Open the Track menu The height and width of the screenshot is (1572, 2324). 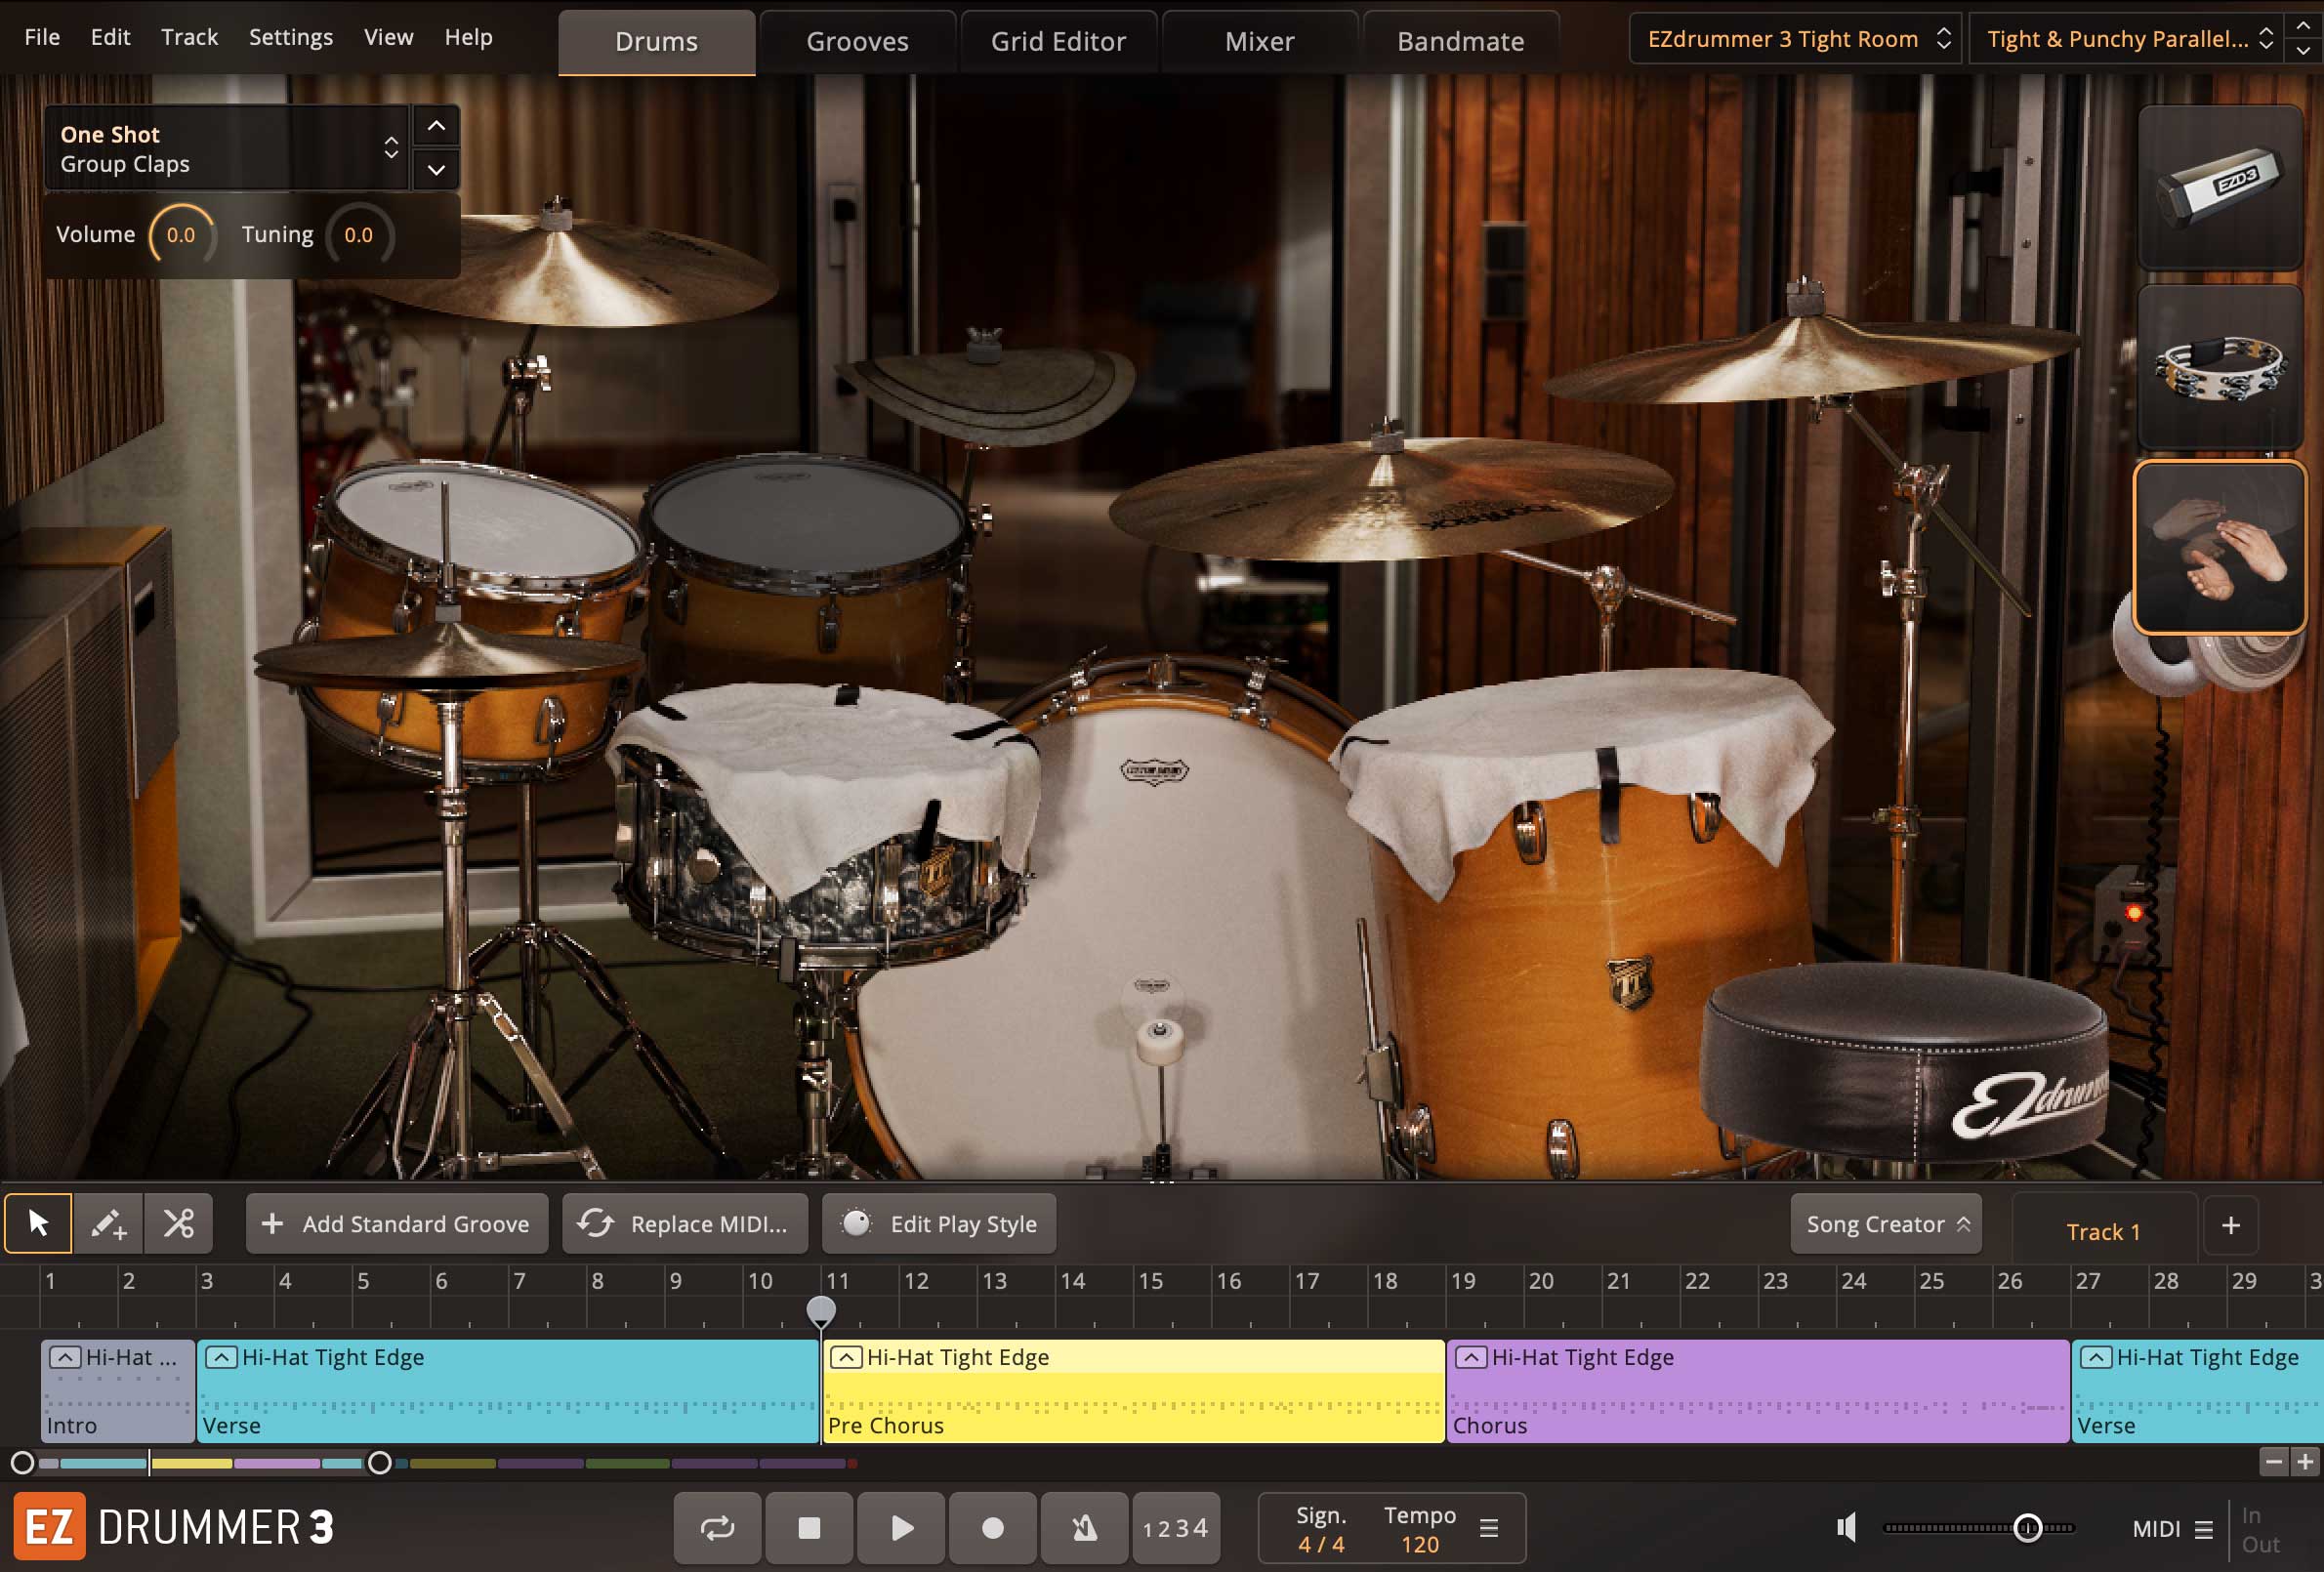189,37
